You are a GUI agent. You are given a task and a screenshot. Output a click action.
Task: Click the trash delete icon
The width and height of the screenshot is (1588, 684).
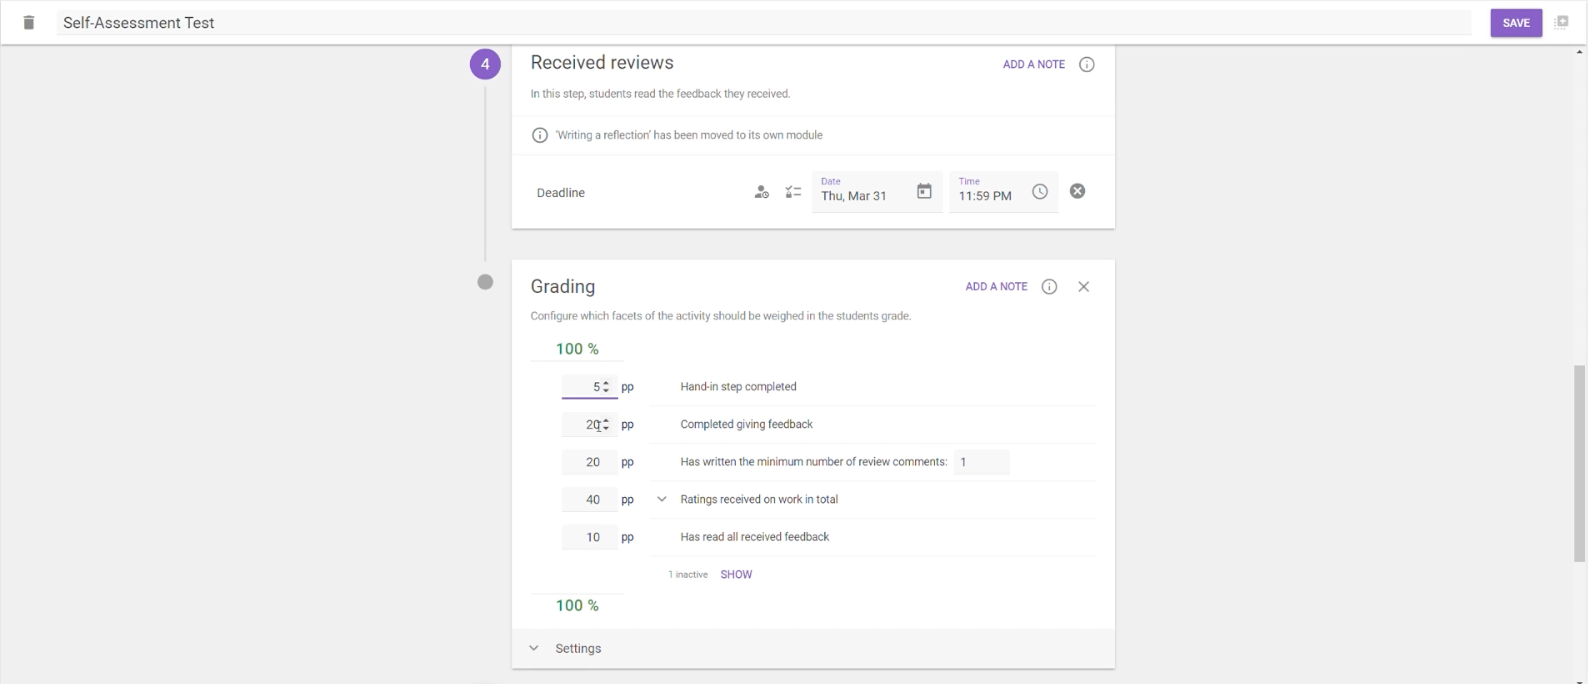[x=29, y=23]
